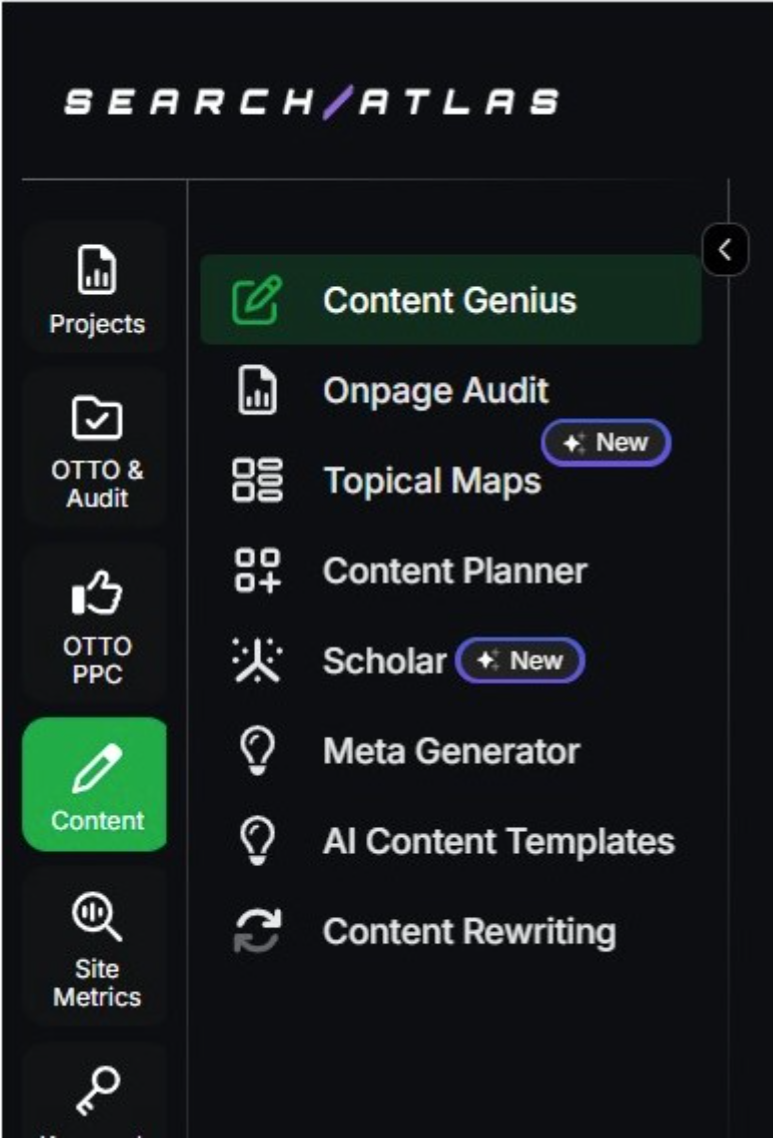Collapse the sidebar with chevron arrow

(x=725, y=250)
